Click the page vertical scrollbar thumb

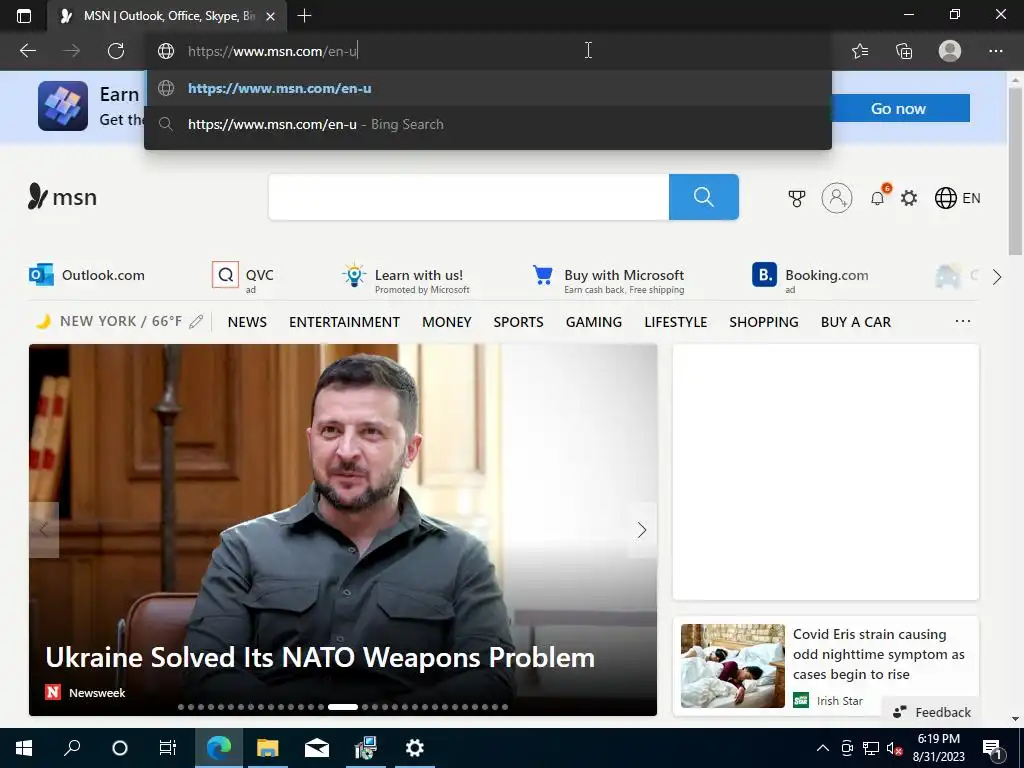coord(1015,171)
